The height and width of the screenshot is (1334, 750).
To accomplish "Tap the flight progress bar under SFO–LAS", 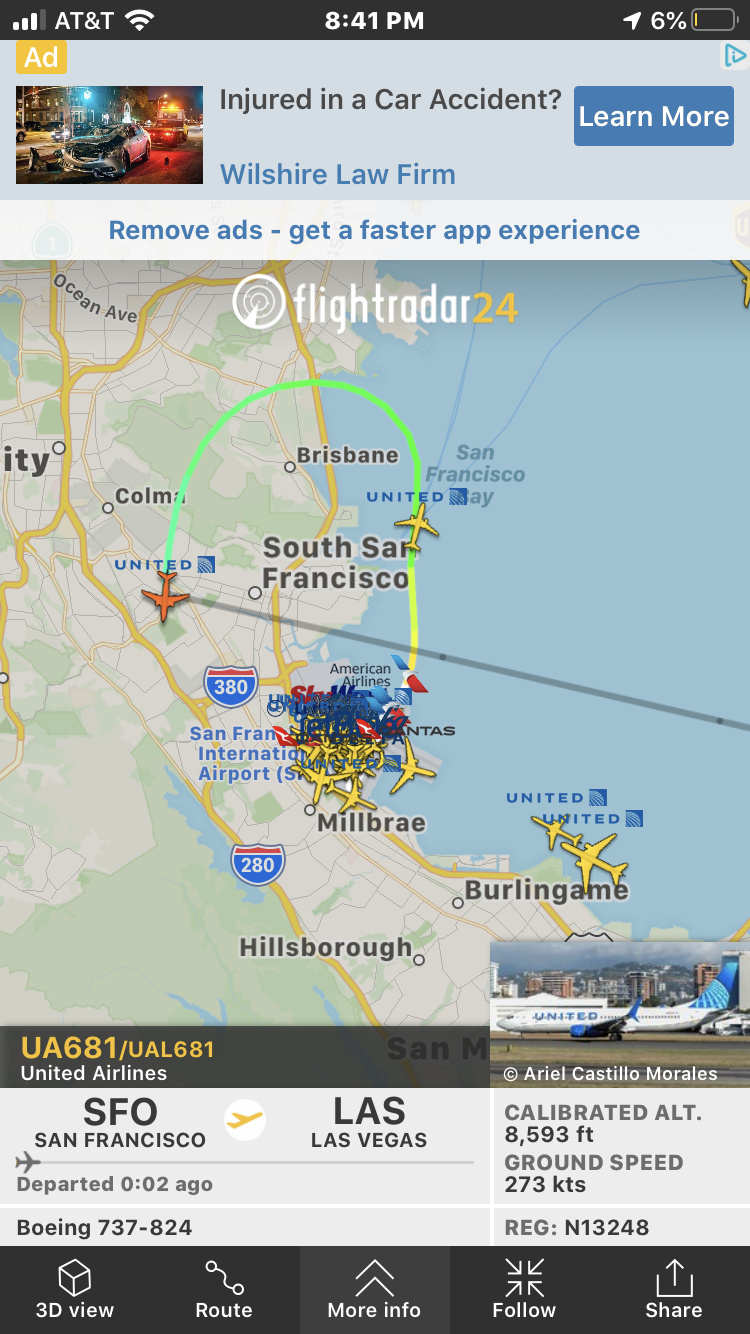I will tap(245, 1162).
